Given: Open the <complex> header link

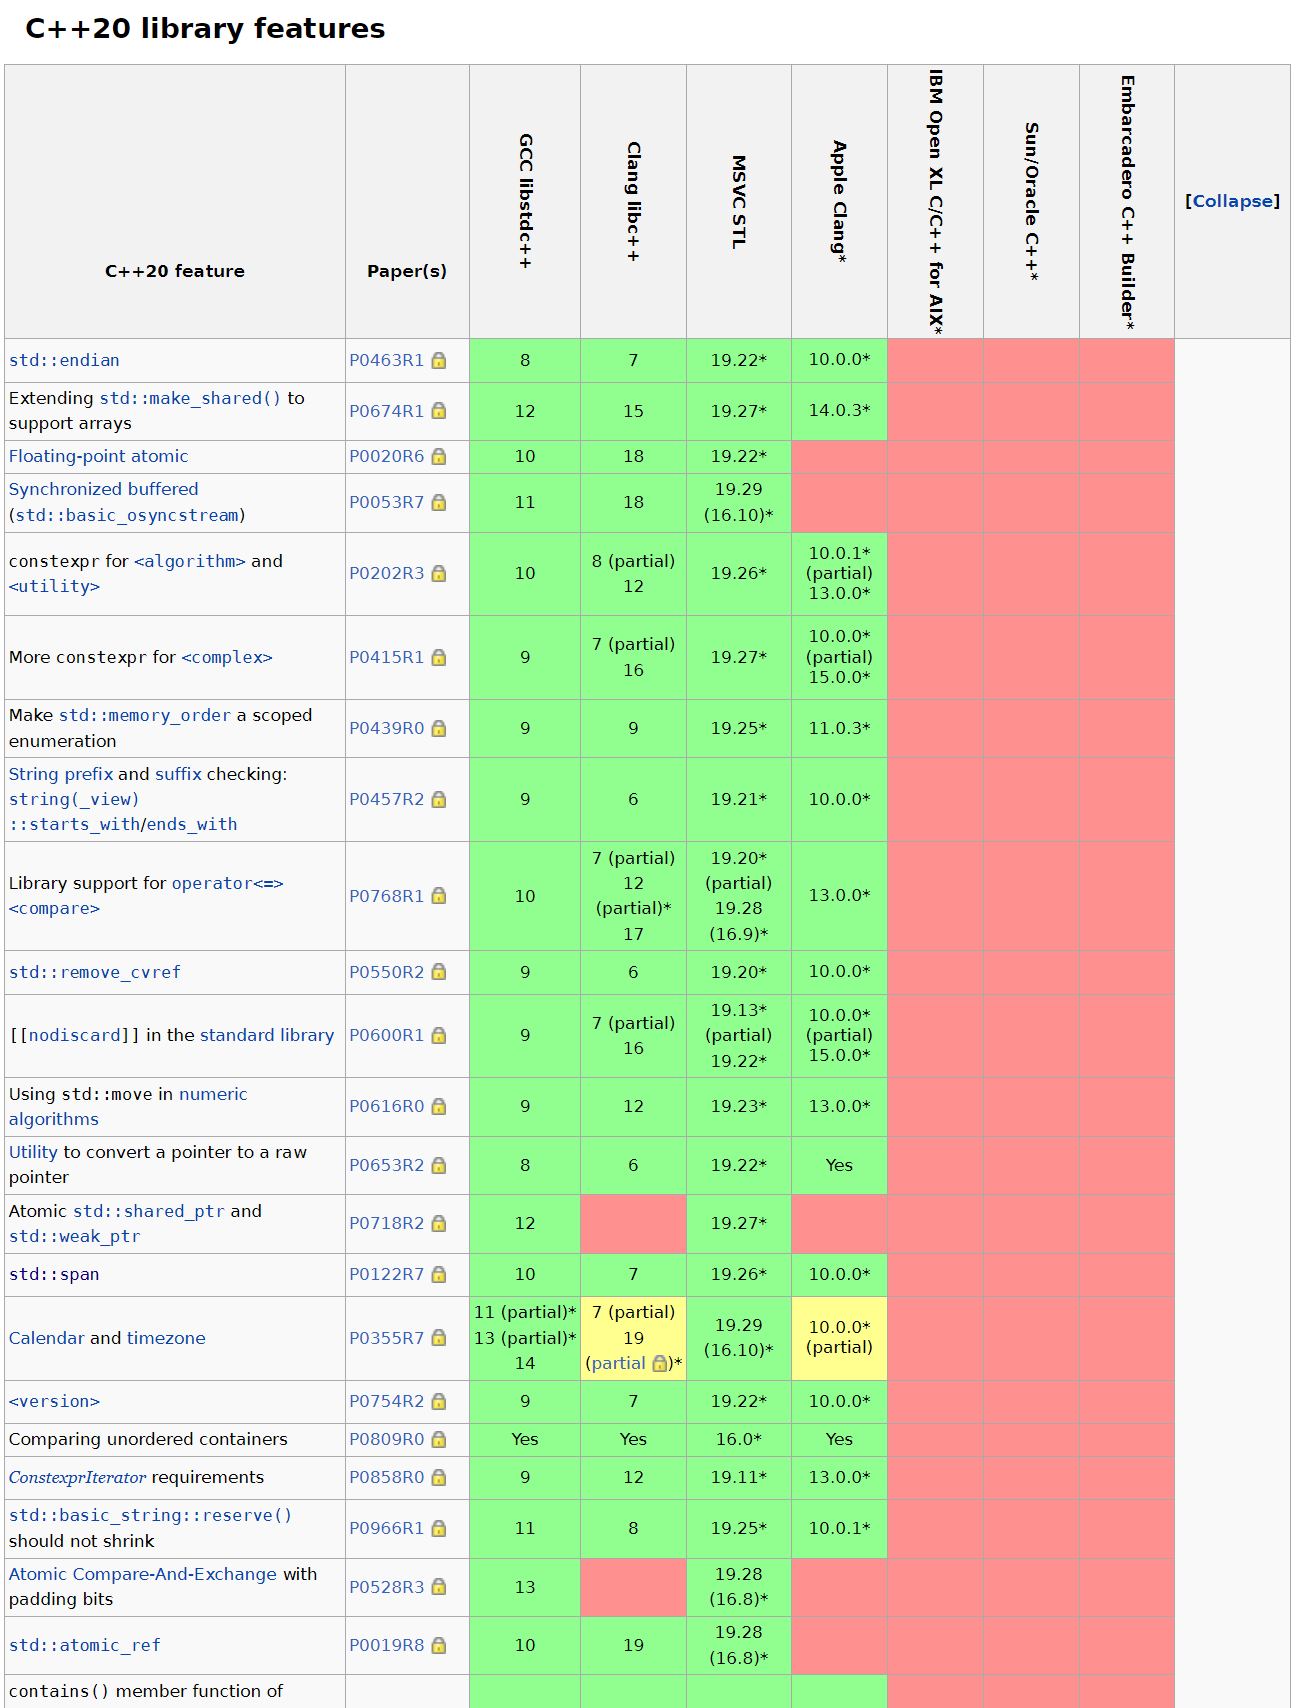Looking at the screenshot, I should point(227,657).
